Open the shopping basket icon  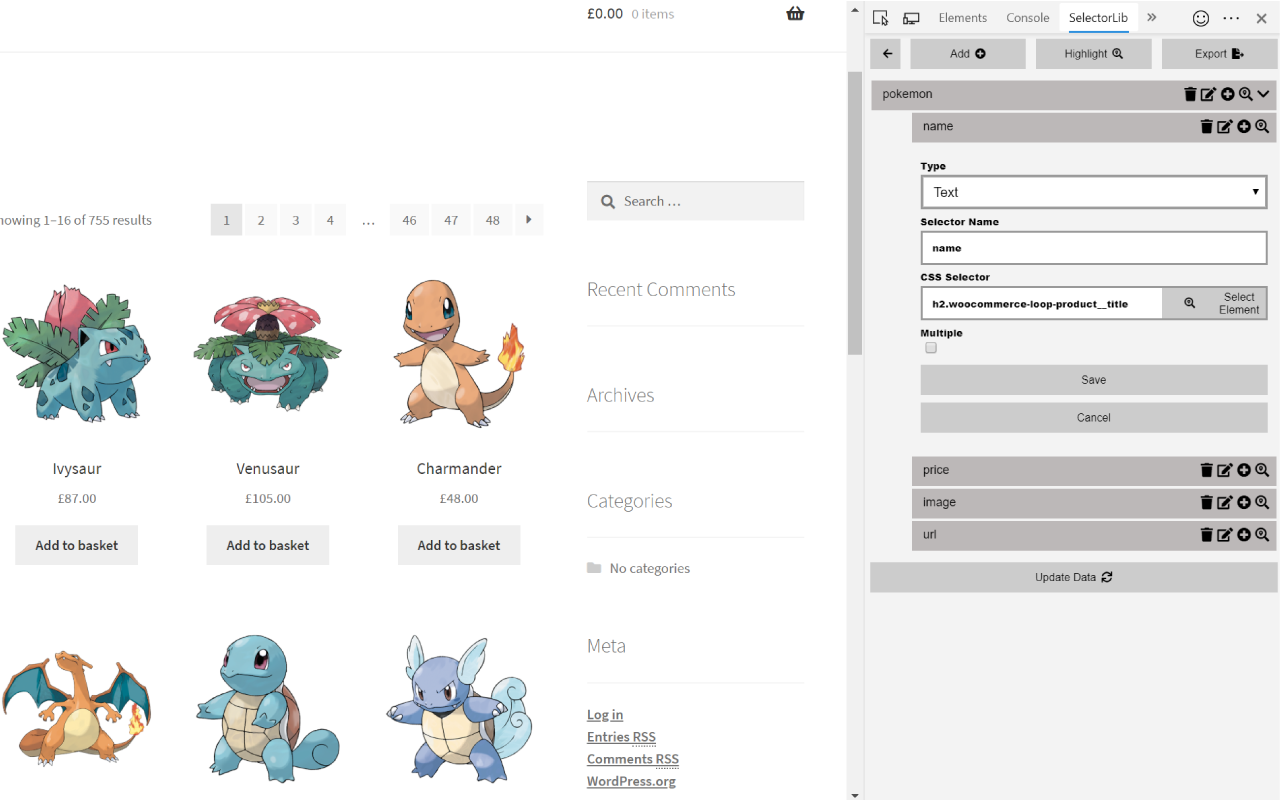pyautogui.click(x=795, y=13)
